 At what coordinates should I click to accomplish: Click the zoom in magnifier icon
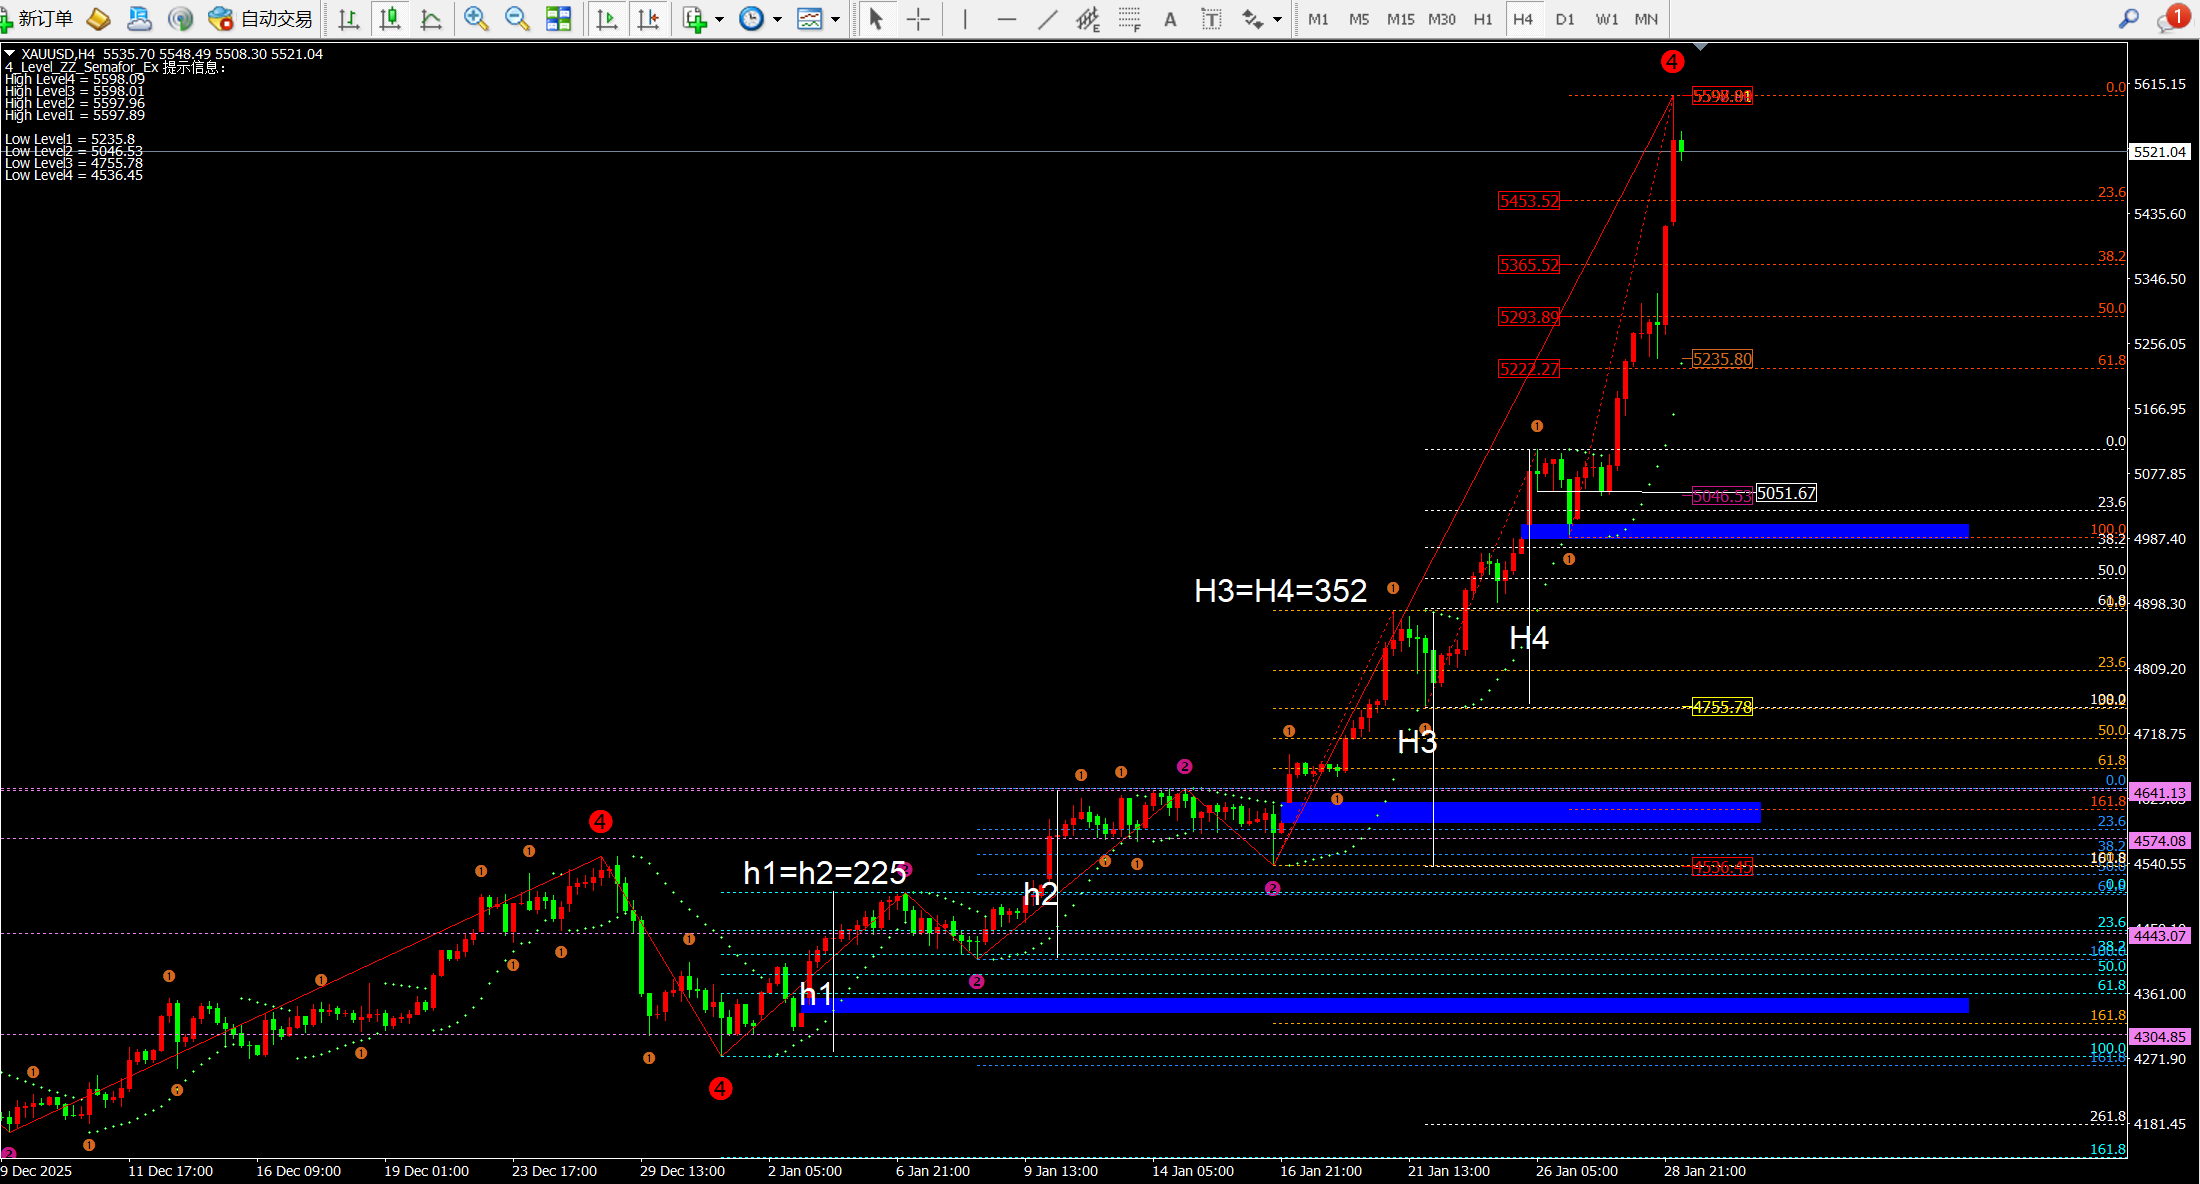pyautogui.click(x=476, y=19)
